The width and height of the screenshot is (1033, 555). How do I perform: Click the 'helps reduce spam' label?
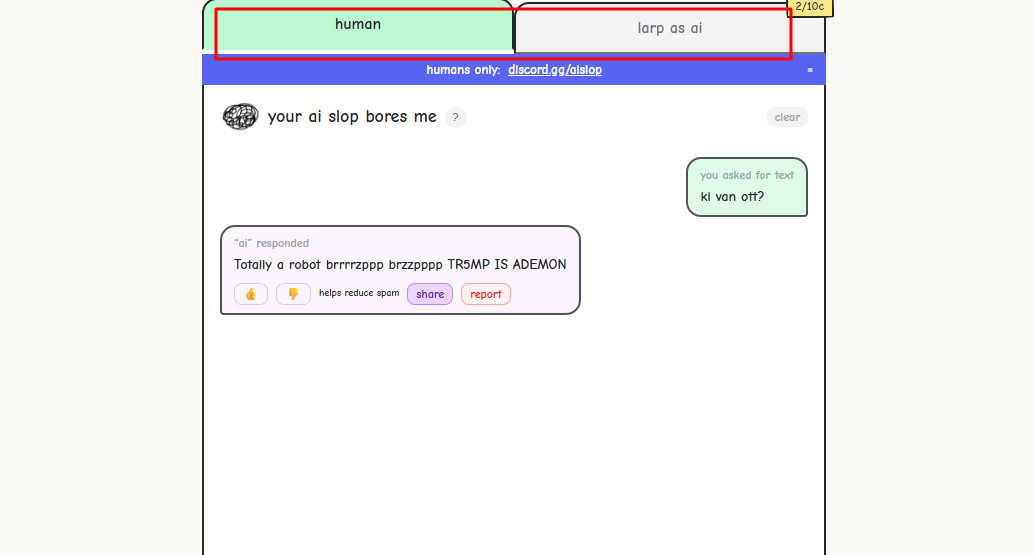tap(359, 293)
